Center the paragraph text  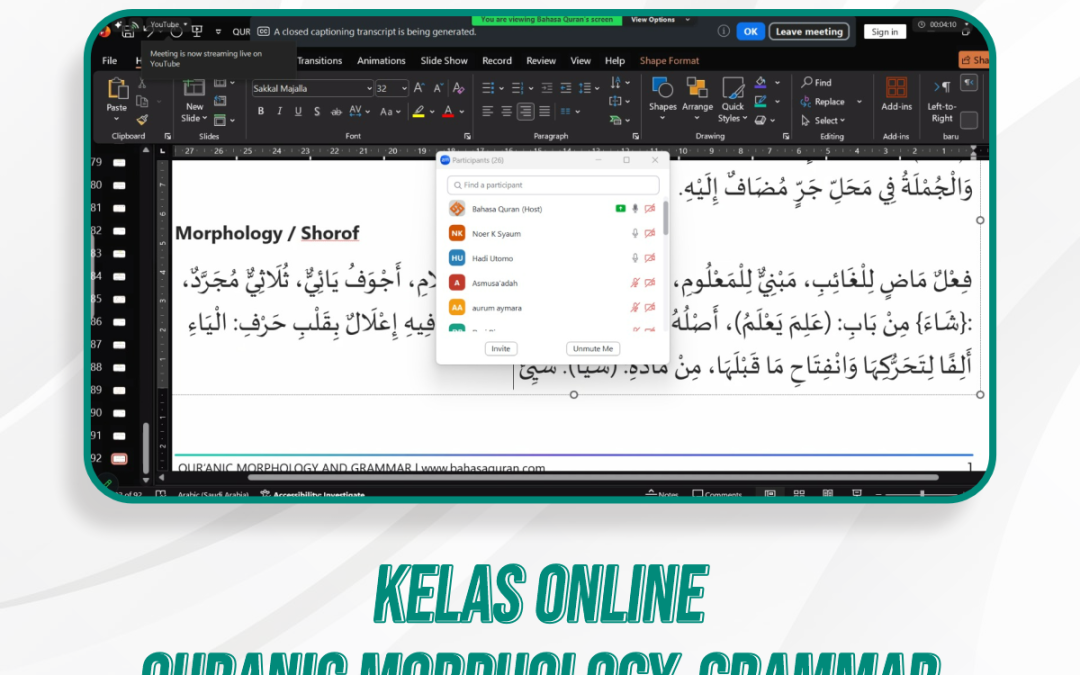point(506,111)
